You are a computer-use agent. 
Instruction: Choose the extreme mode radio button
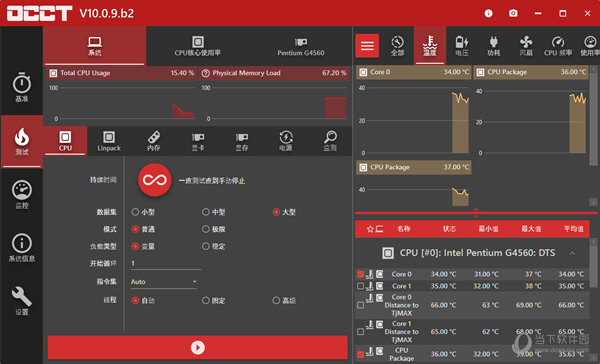(x=206, y=229)
